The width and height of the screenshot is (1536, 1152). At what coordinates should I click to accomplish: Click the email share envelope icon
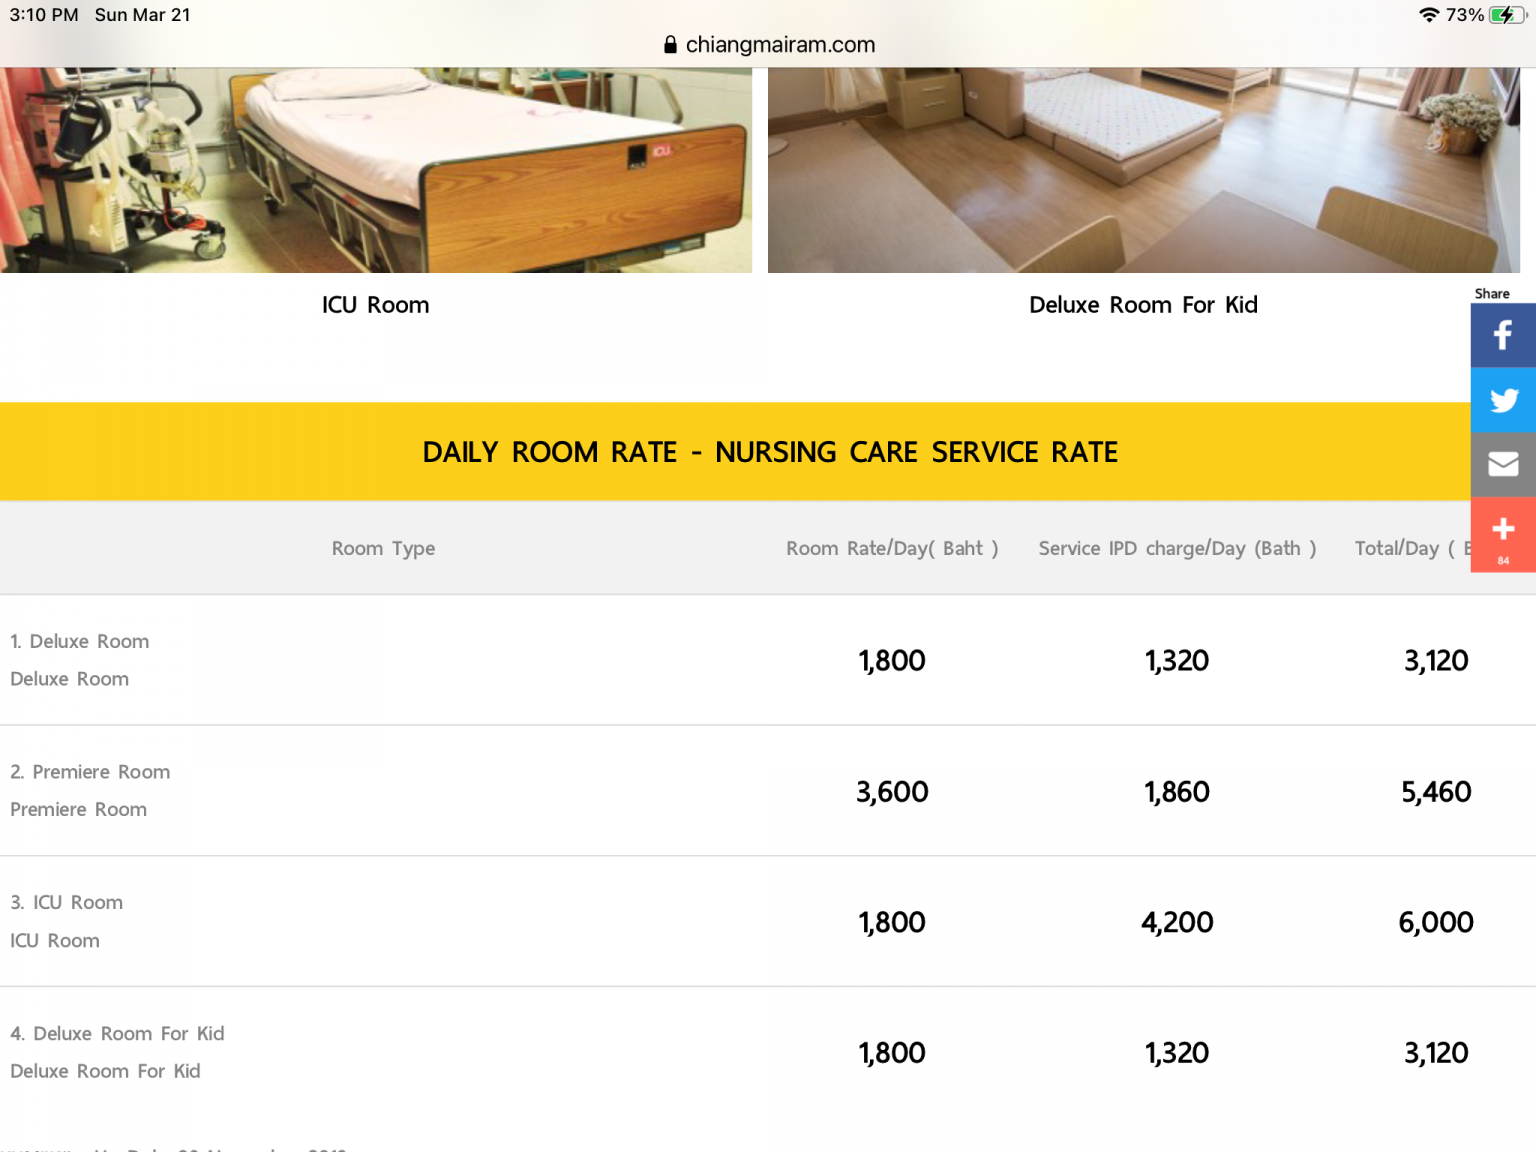tap(1502, 464)
